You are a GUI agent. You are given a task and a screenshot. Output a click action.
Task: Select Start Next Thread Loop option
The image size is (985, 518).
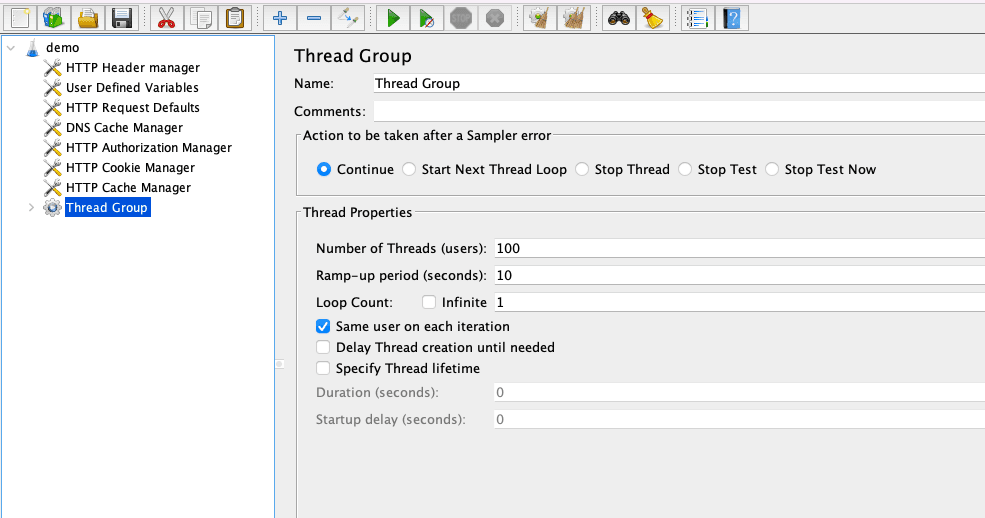[409, 170]
